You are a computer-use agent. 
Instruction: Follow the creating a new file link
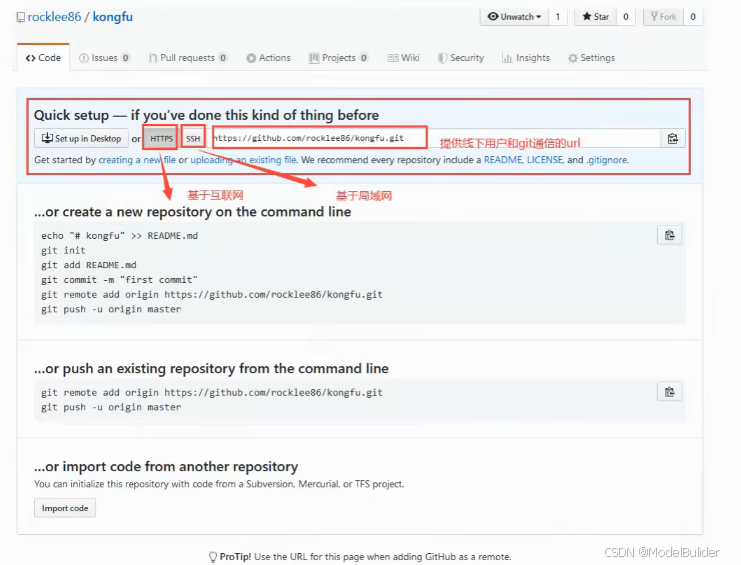(x=137, y=160)
